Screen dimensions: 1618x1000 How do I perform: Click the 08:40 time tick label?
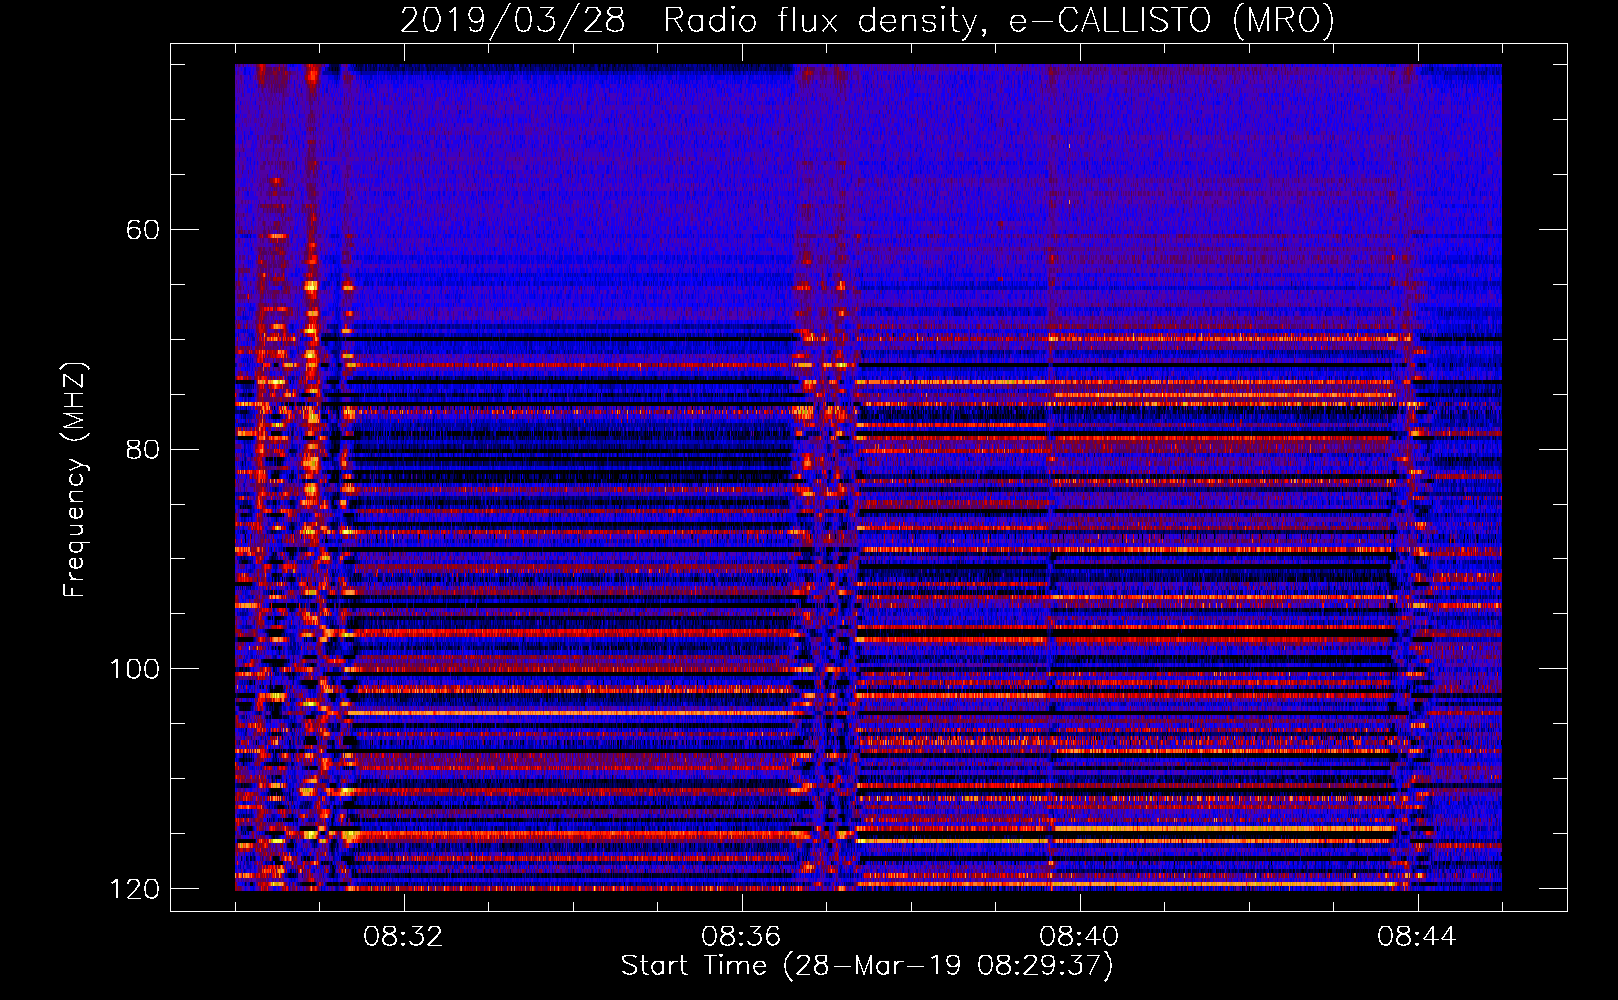1079,937
